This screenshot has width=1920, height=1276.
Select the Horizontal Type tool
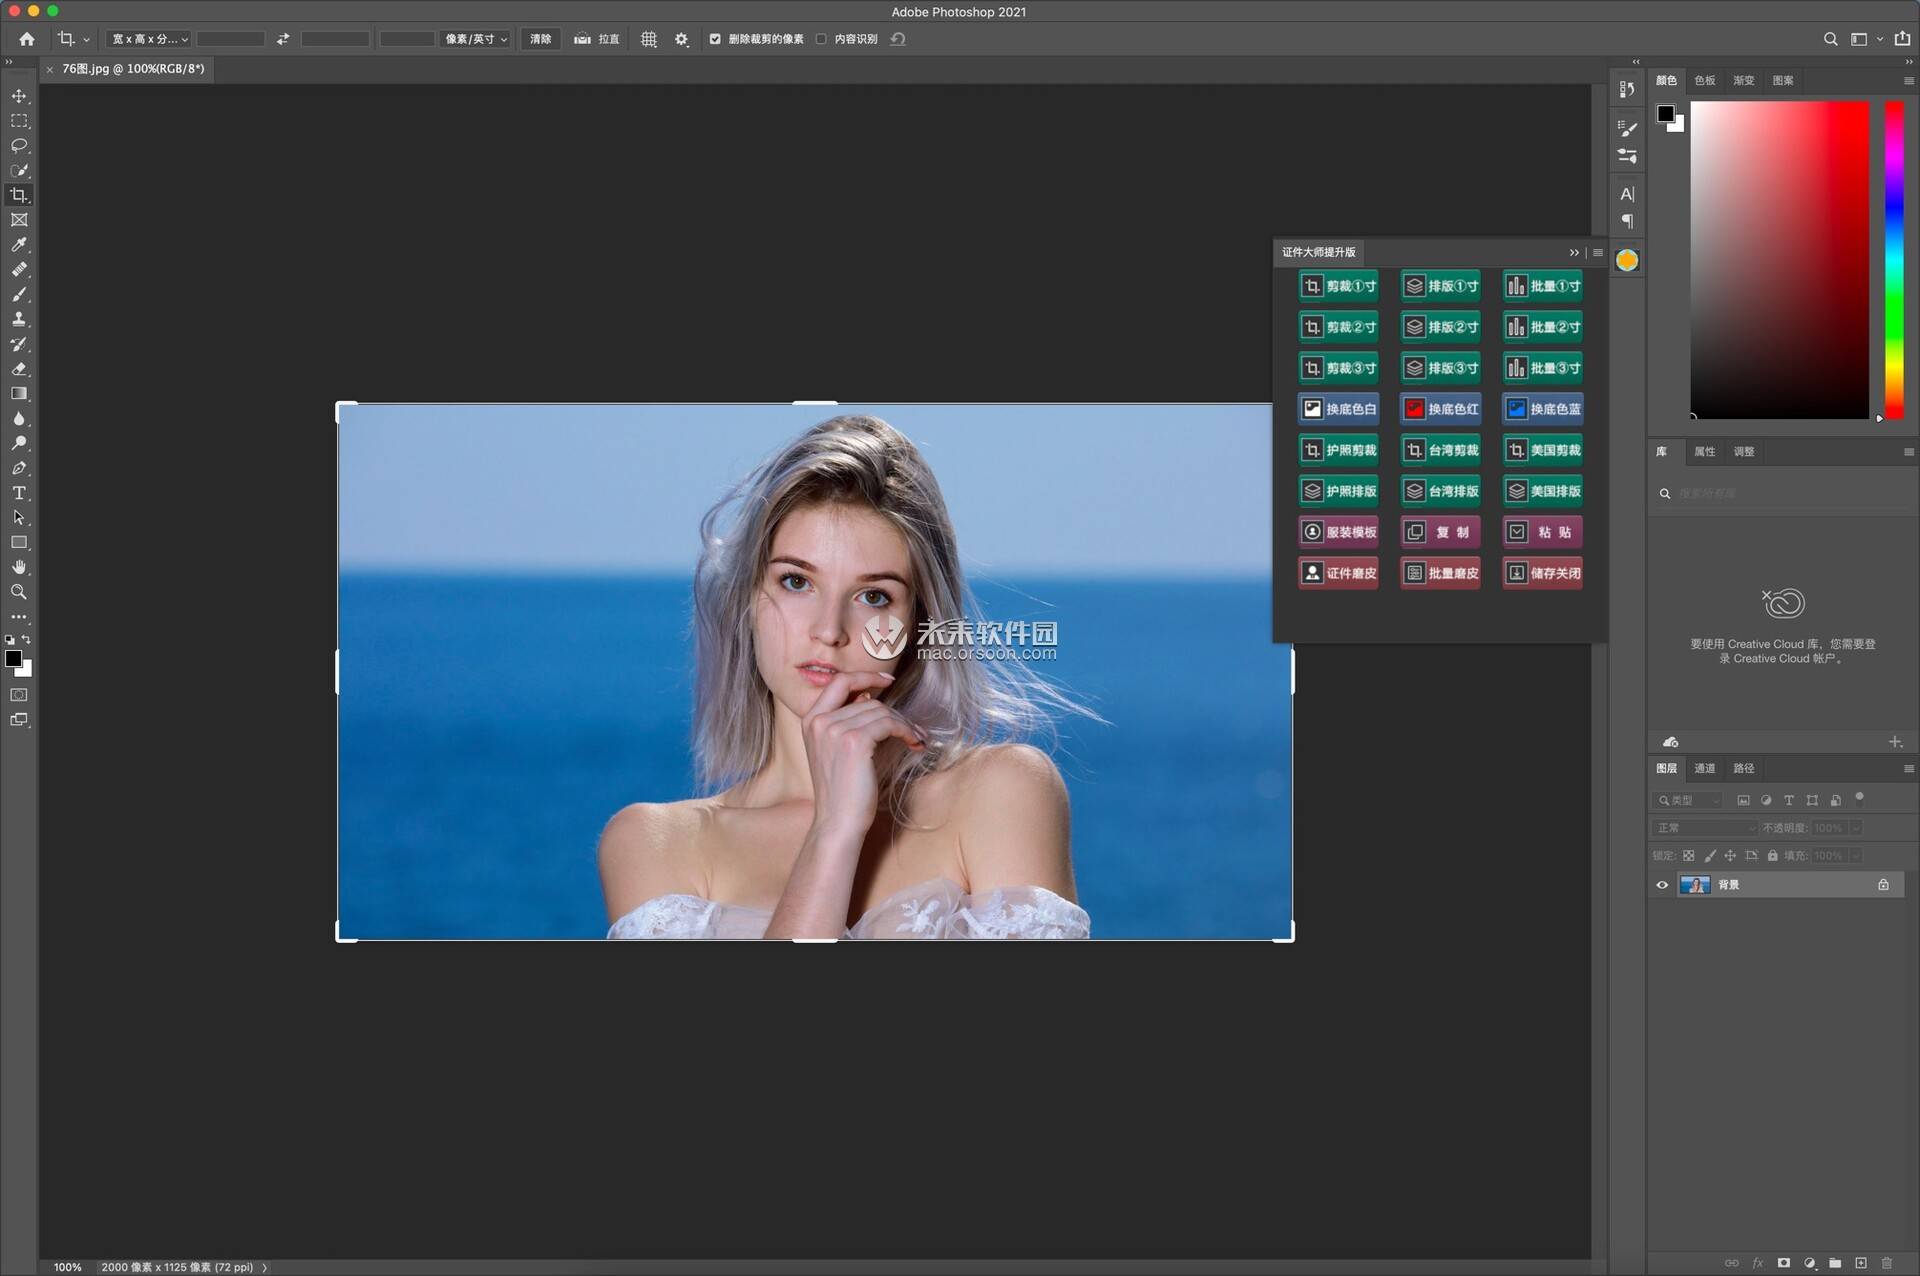point(19,493)
